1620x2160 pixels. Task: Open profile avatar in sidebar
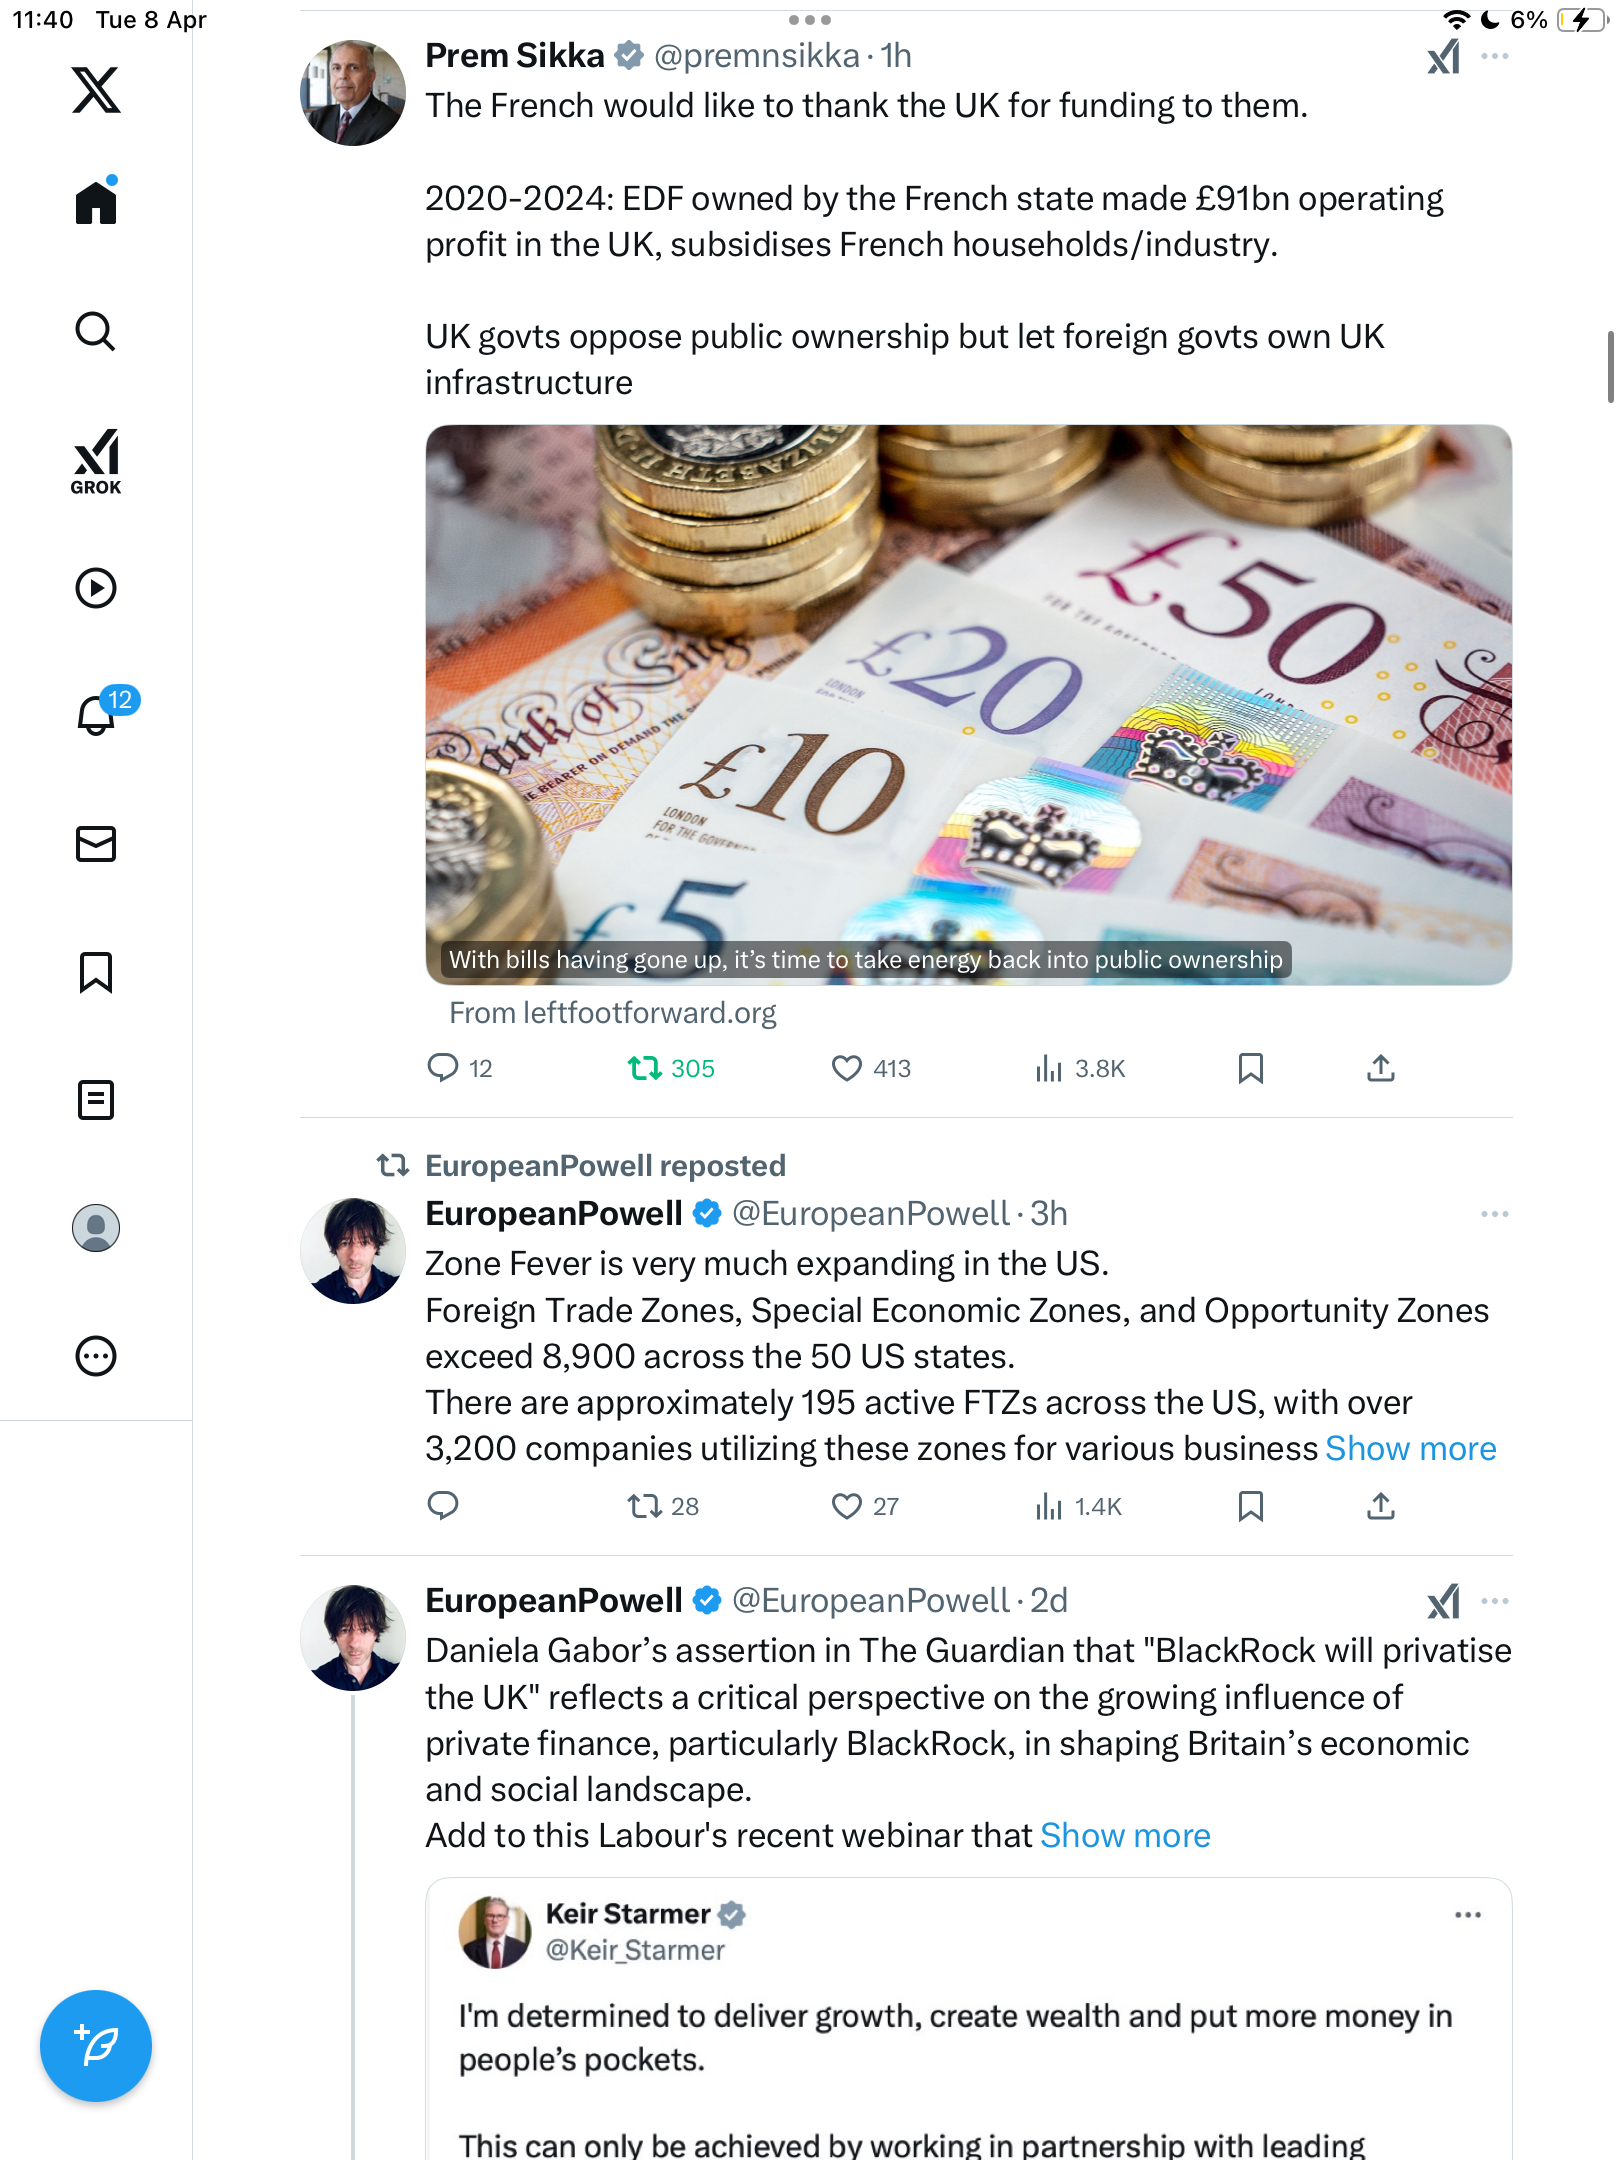96,1228
